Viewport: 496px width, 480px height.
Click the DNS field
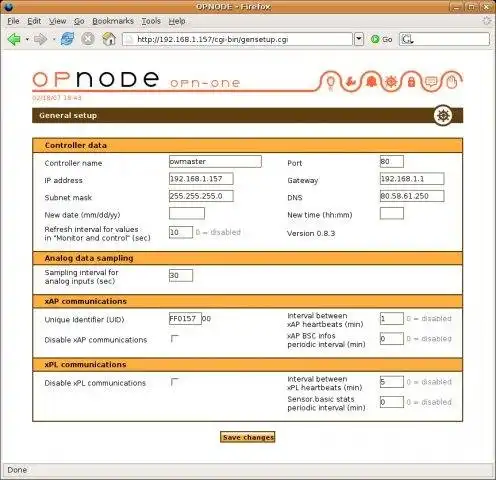pyautogui.click(x=412, y=196)
